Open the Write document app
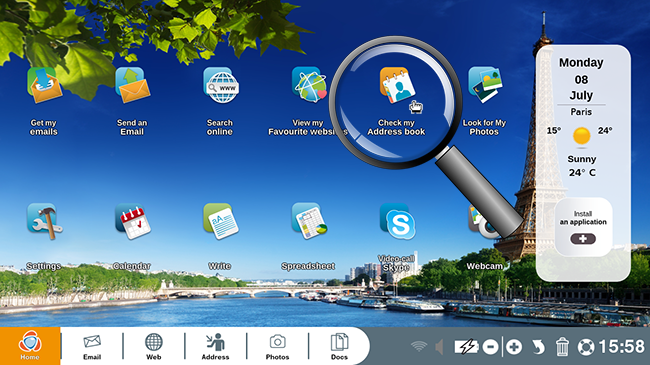The height and width of the screenshot is (365, 650). coord(221,221)
